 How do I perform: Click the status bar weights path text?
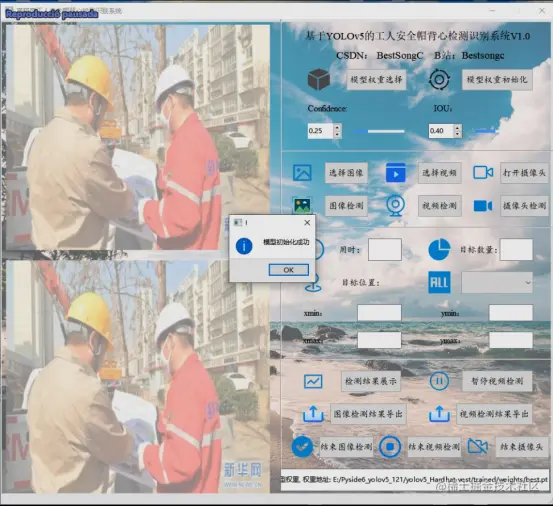[415, 479]
